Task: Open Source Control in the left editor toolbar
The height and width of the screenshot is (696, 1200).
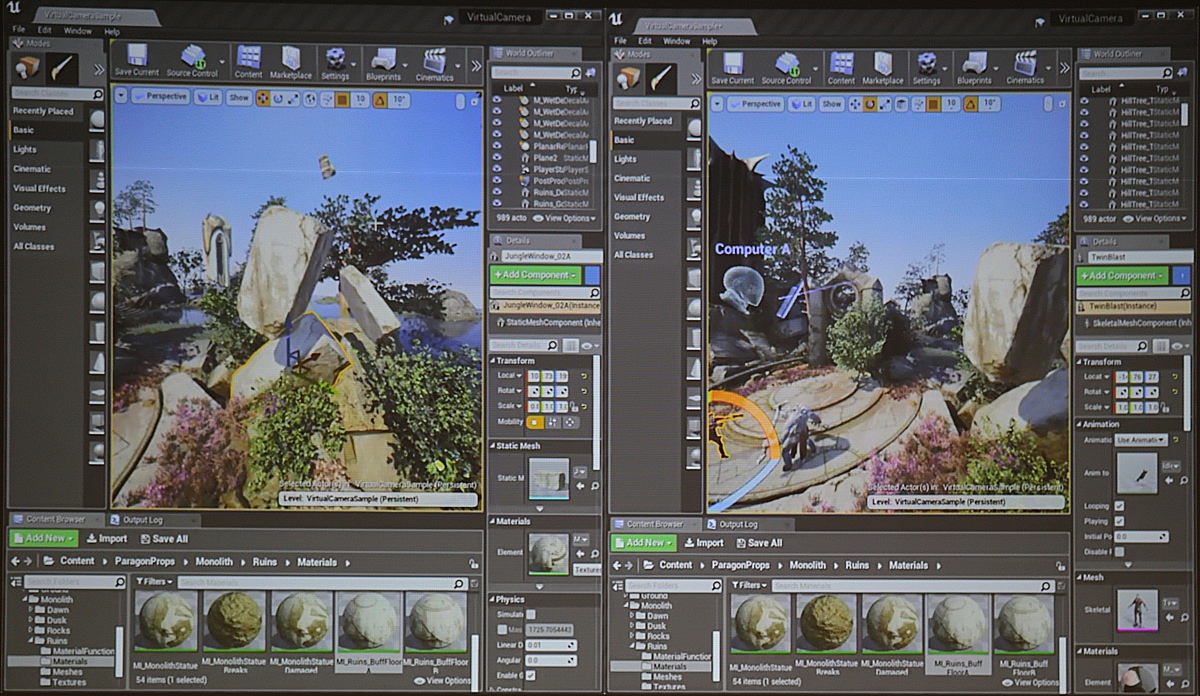Action: click(x=192, y=61)
